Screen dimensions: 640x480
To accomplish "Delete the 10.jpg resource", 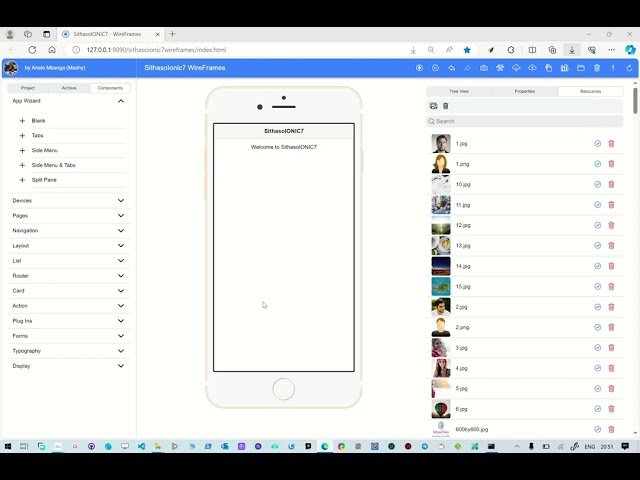I will pyautogui.click(x=611, y=184).
